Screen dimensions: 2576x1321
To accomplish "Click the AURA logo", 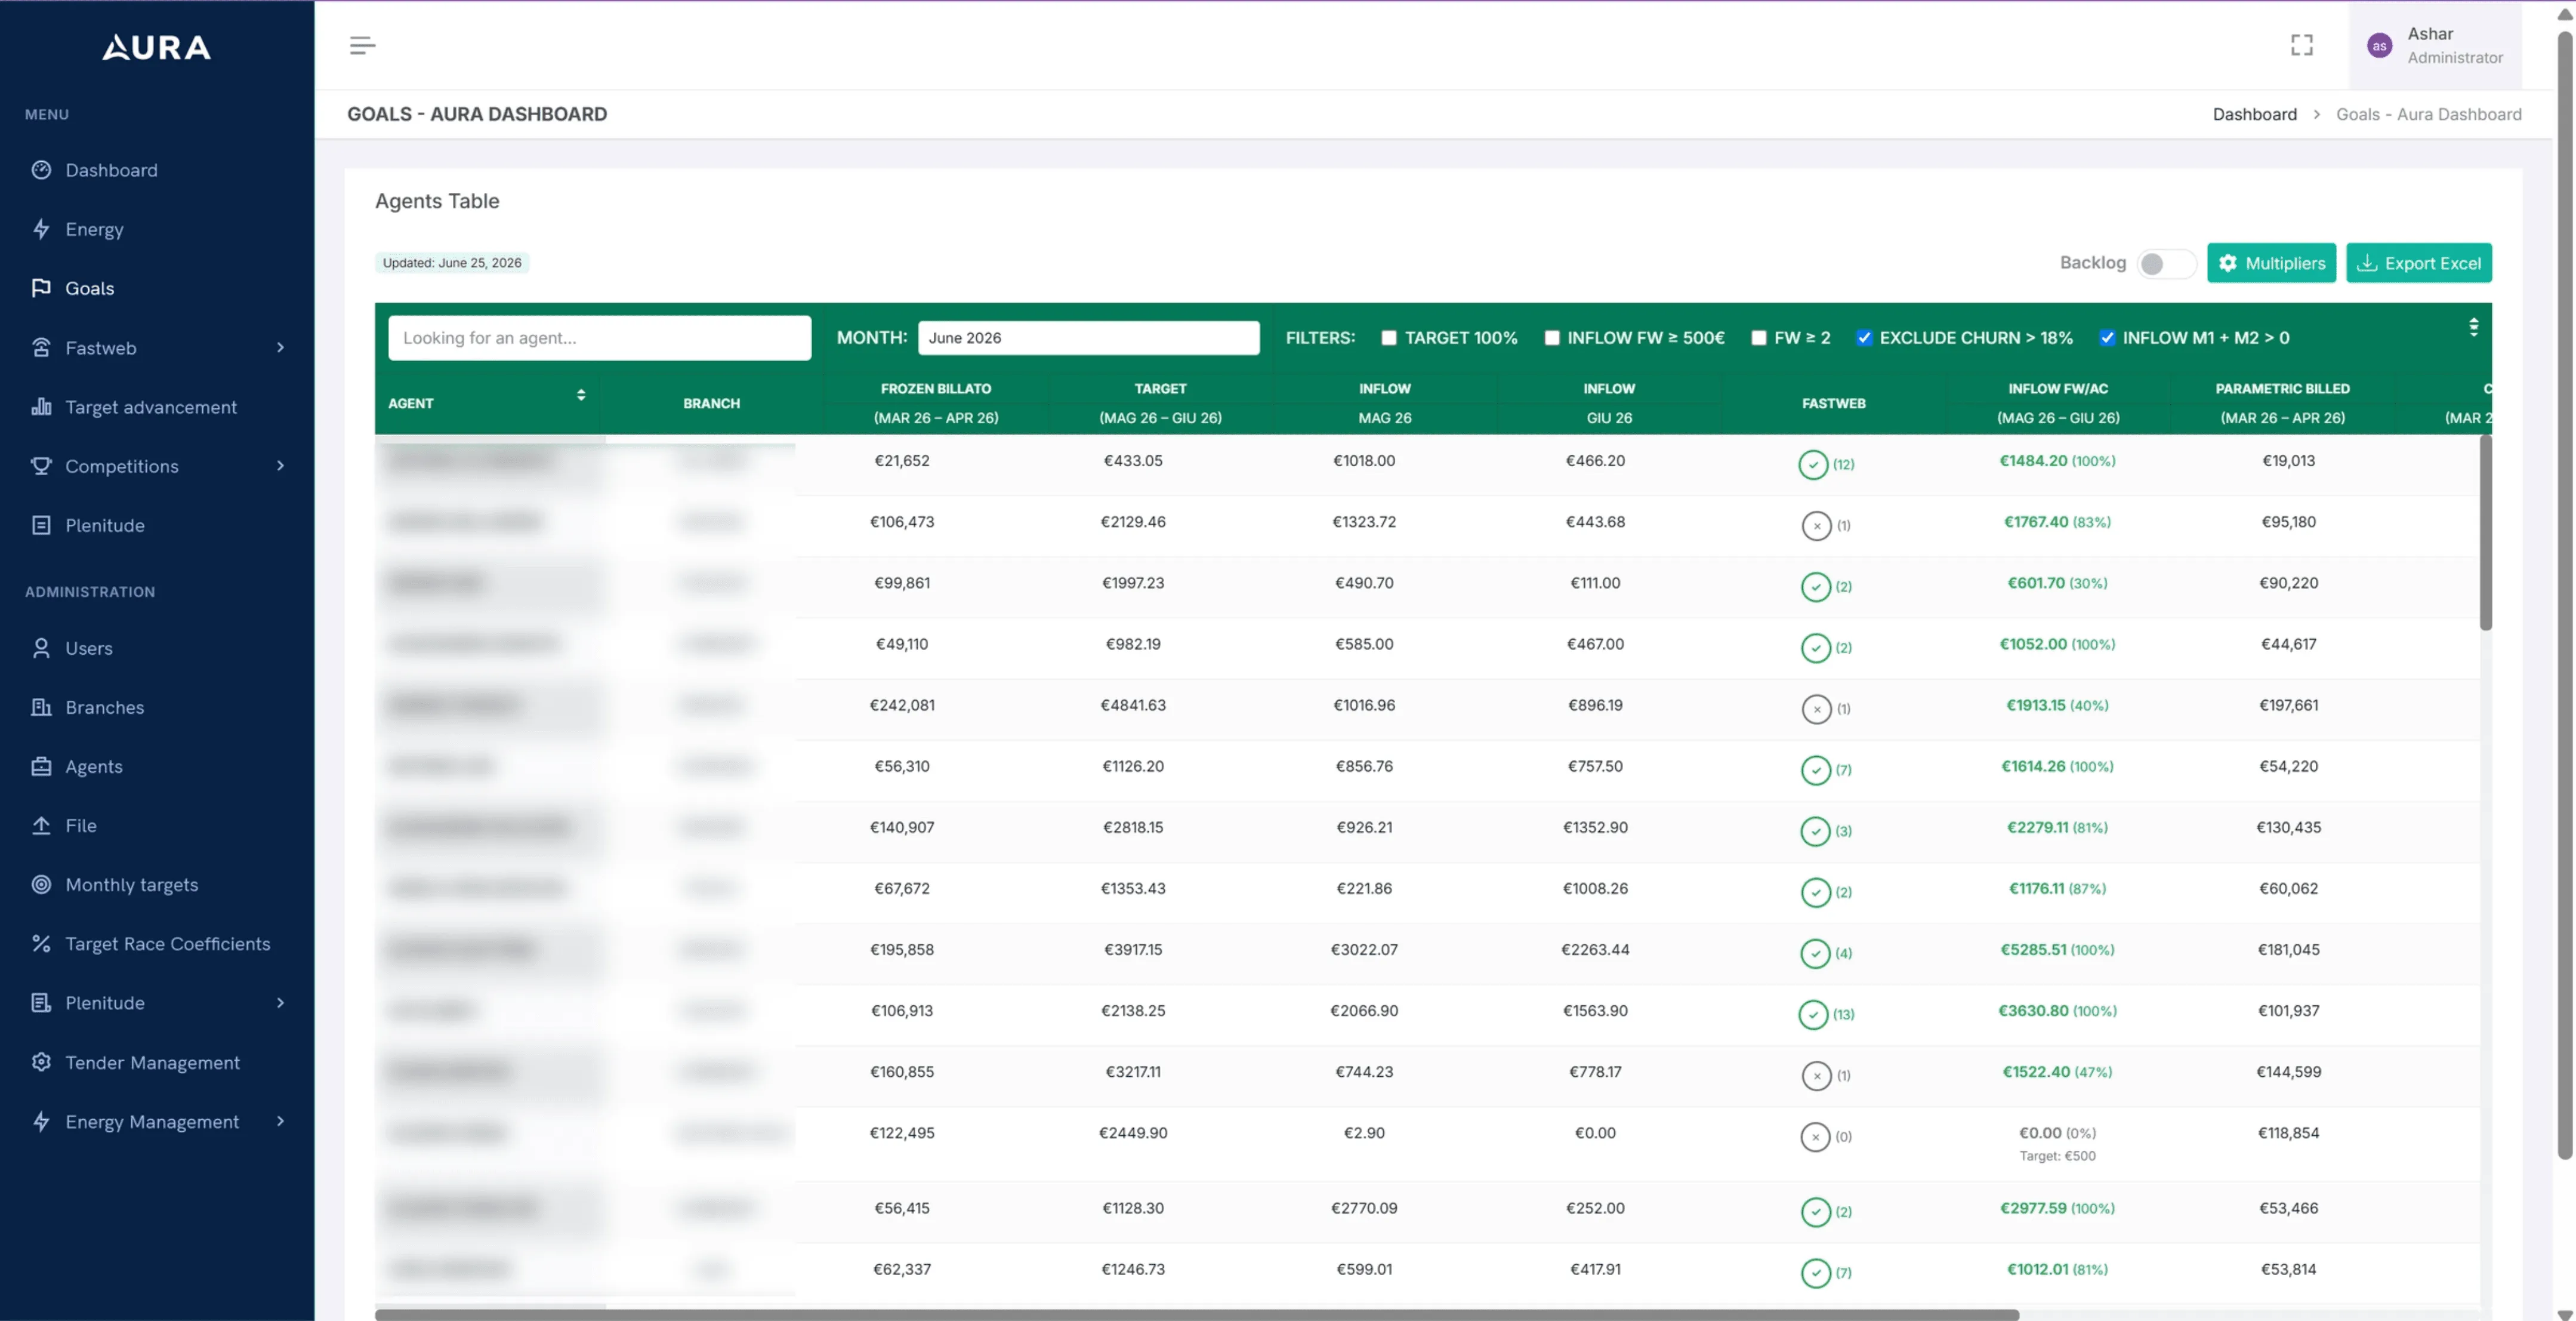I will pos(156,47).
